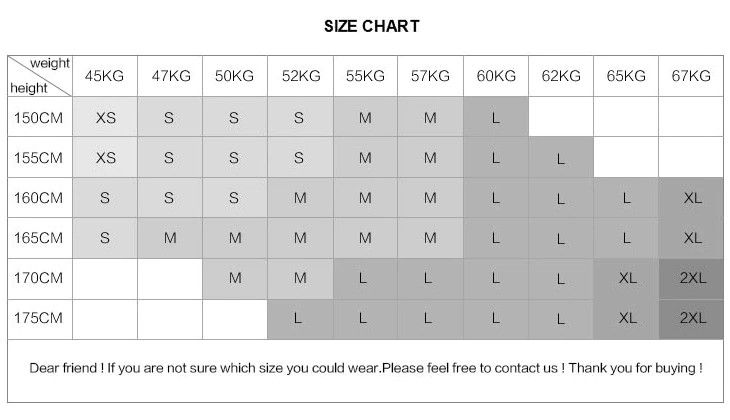The width and height of the screenshot is (730, 420).
Task: Select XS cell for 150CM and 45KG
Action: coord(105,117)
